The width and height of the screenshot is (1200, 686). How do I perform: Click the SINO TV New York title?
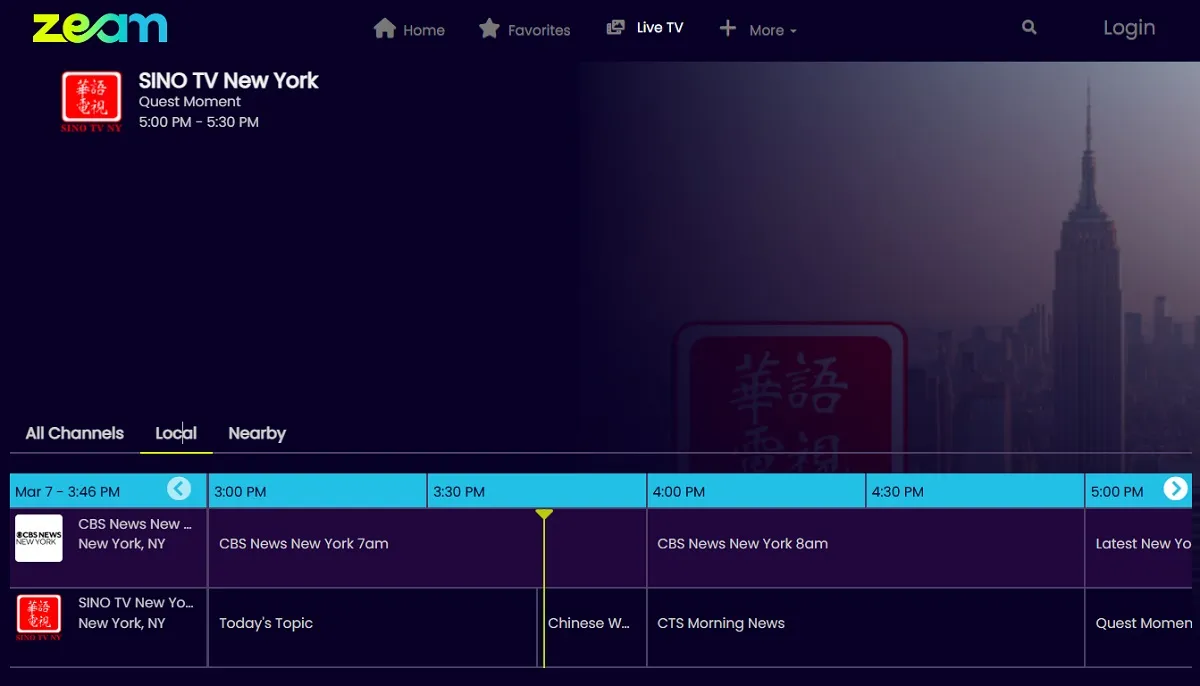228,81
